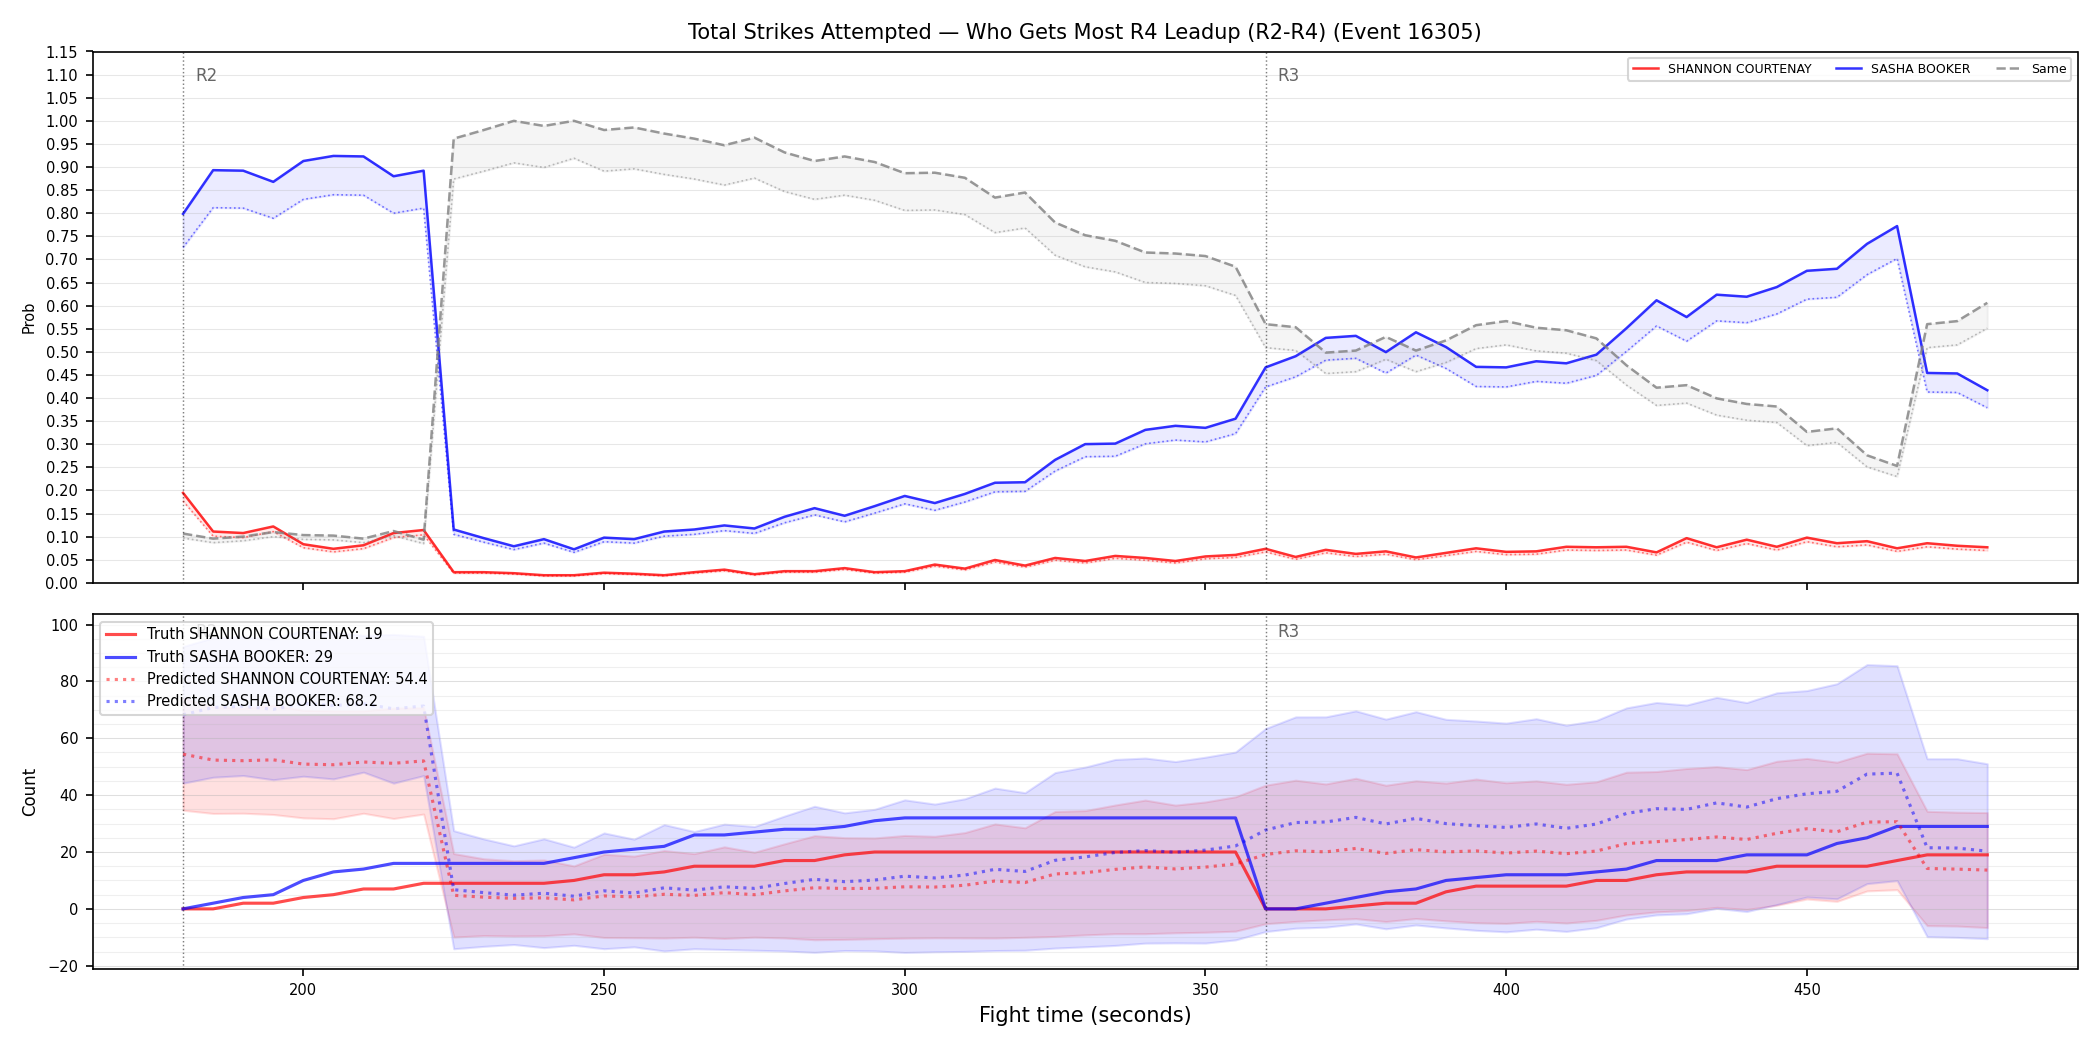Click the SHANNON COURTENAY legend entry in top chart
Image resolution: width=2100 pixels, height=1050 pixels.
[1722, 69]
